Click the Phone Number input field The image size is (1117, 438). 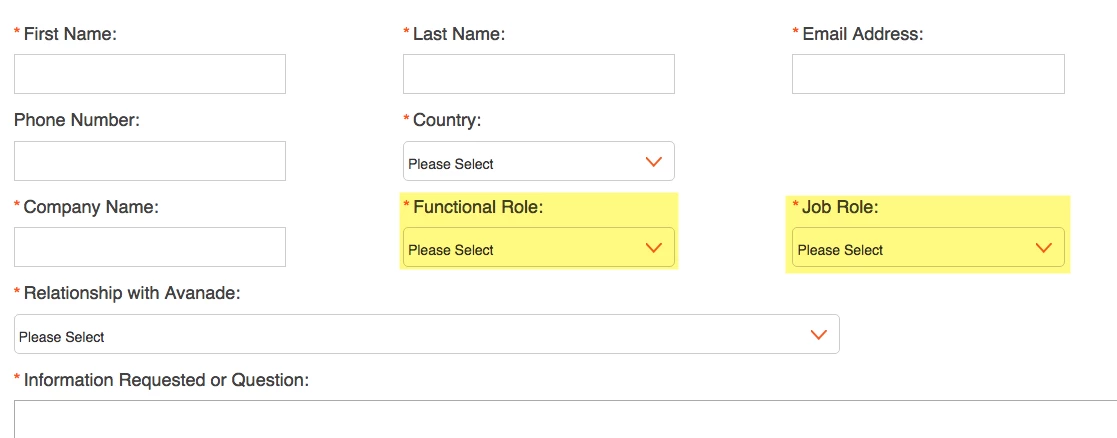150,161
